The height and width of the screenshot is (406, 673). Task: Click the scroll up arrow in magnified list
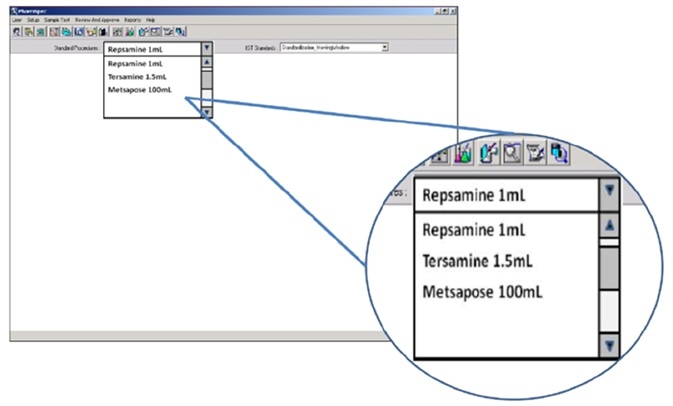tap(611, 226)
